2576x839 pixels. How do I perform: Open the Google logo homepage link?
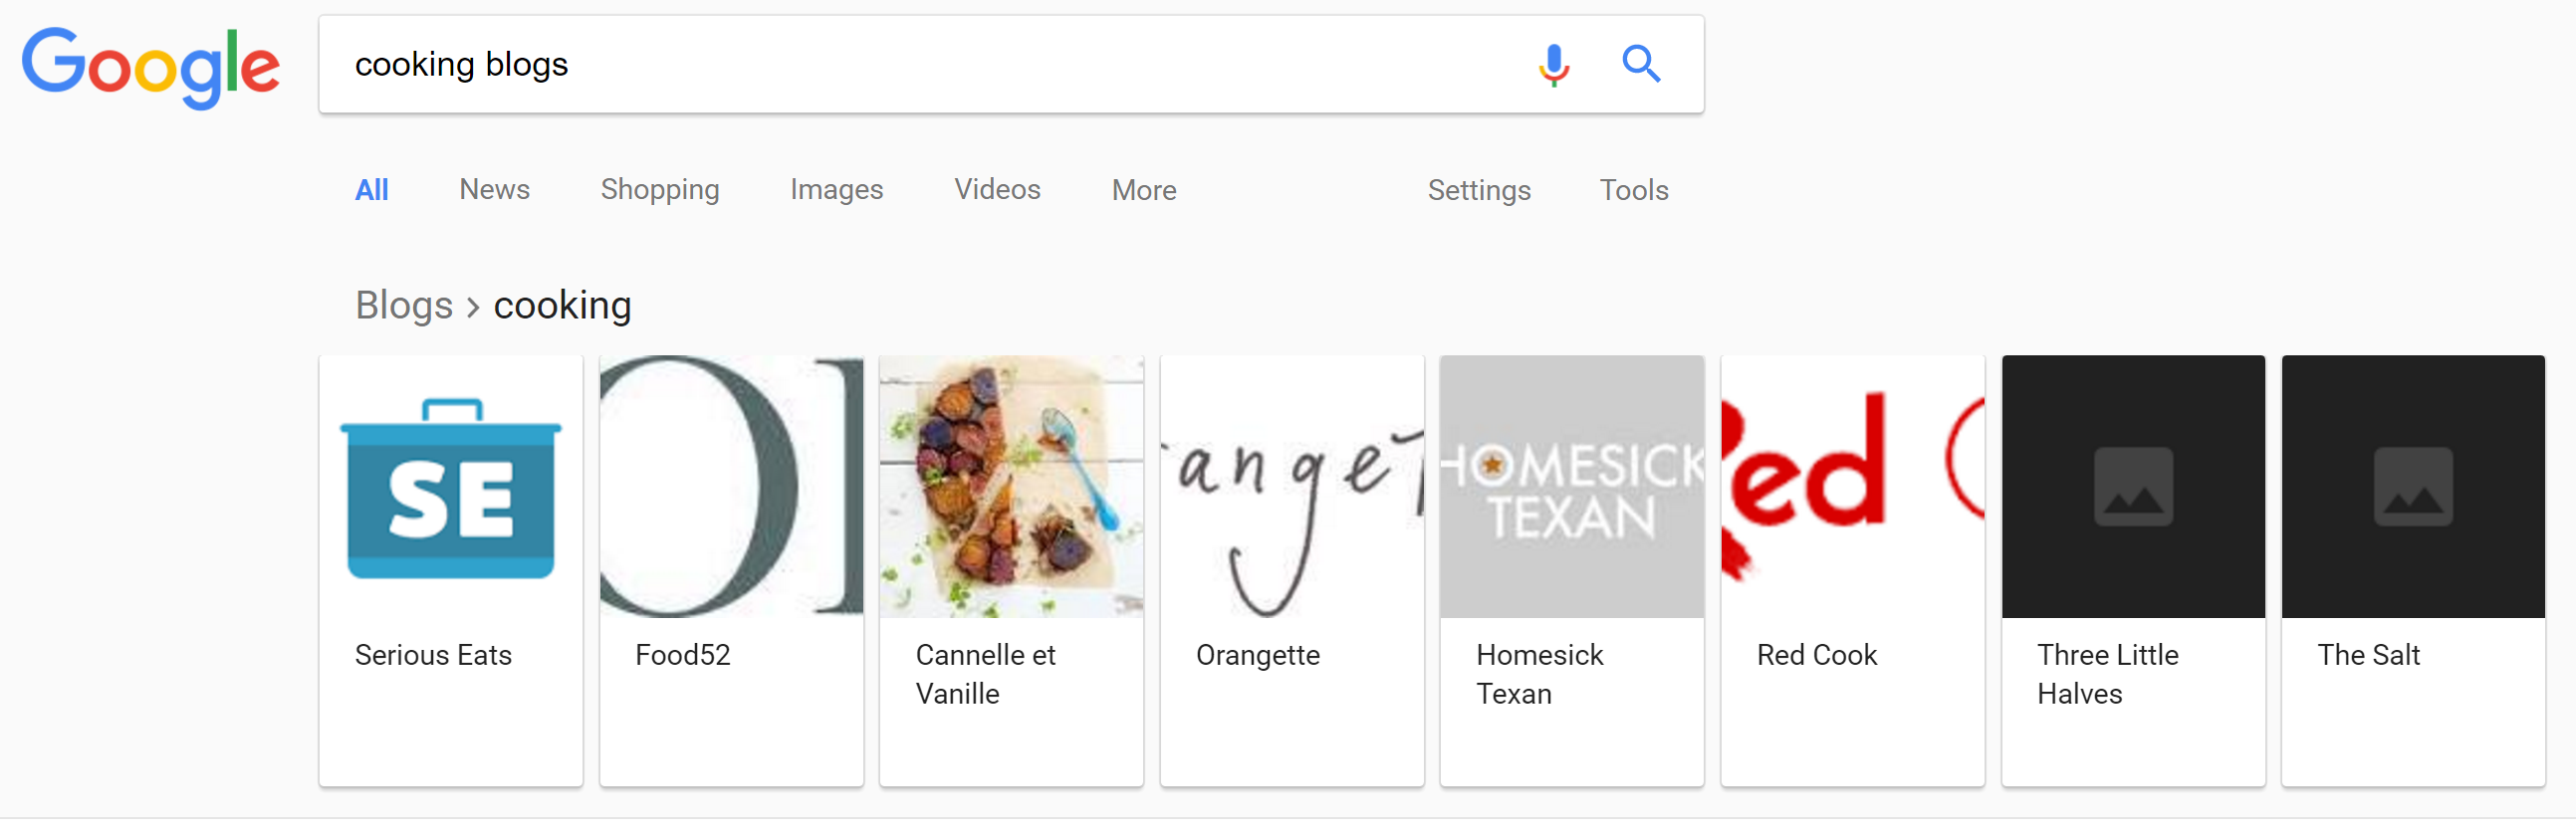click(151, 67)
